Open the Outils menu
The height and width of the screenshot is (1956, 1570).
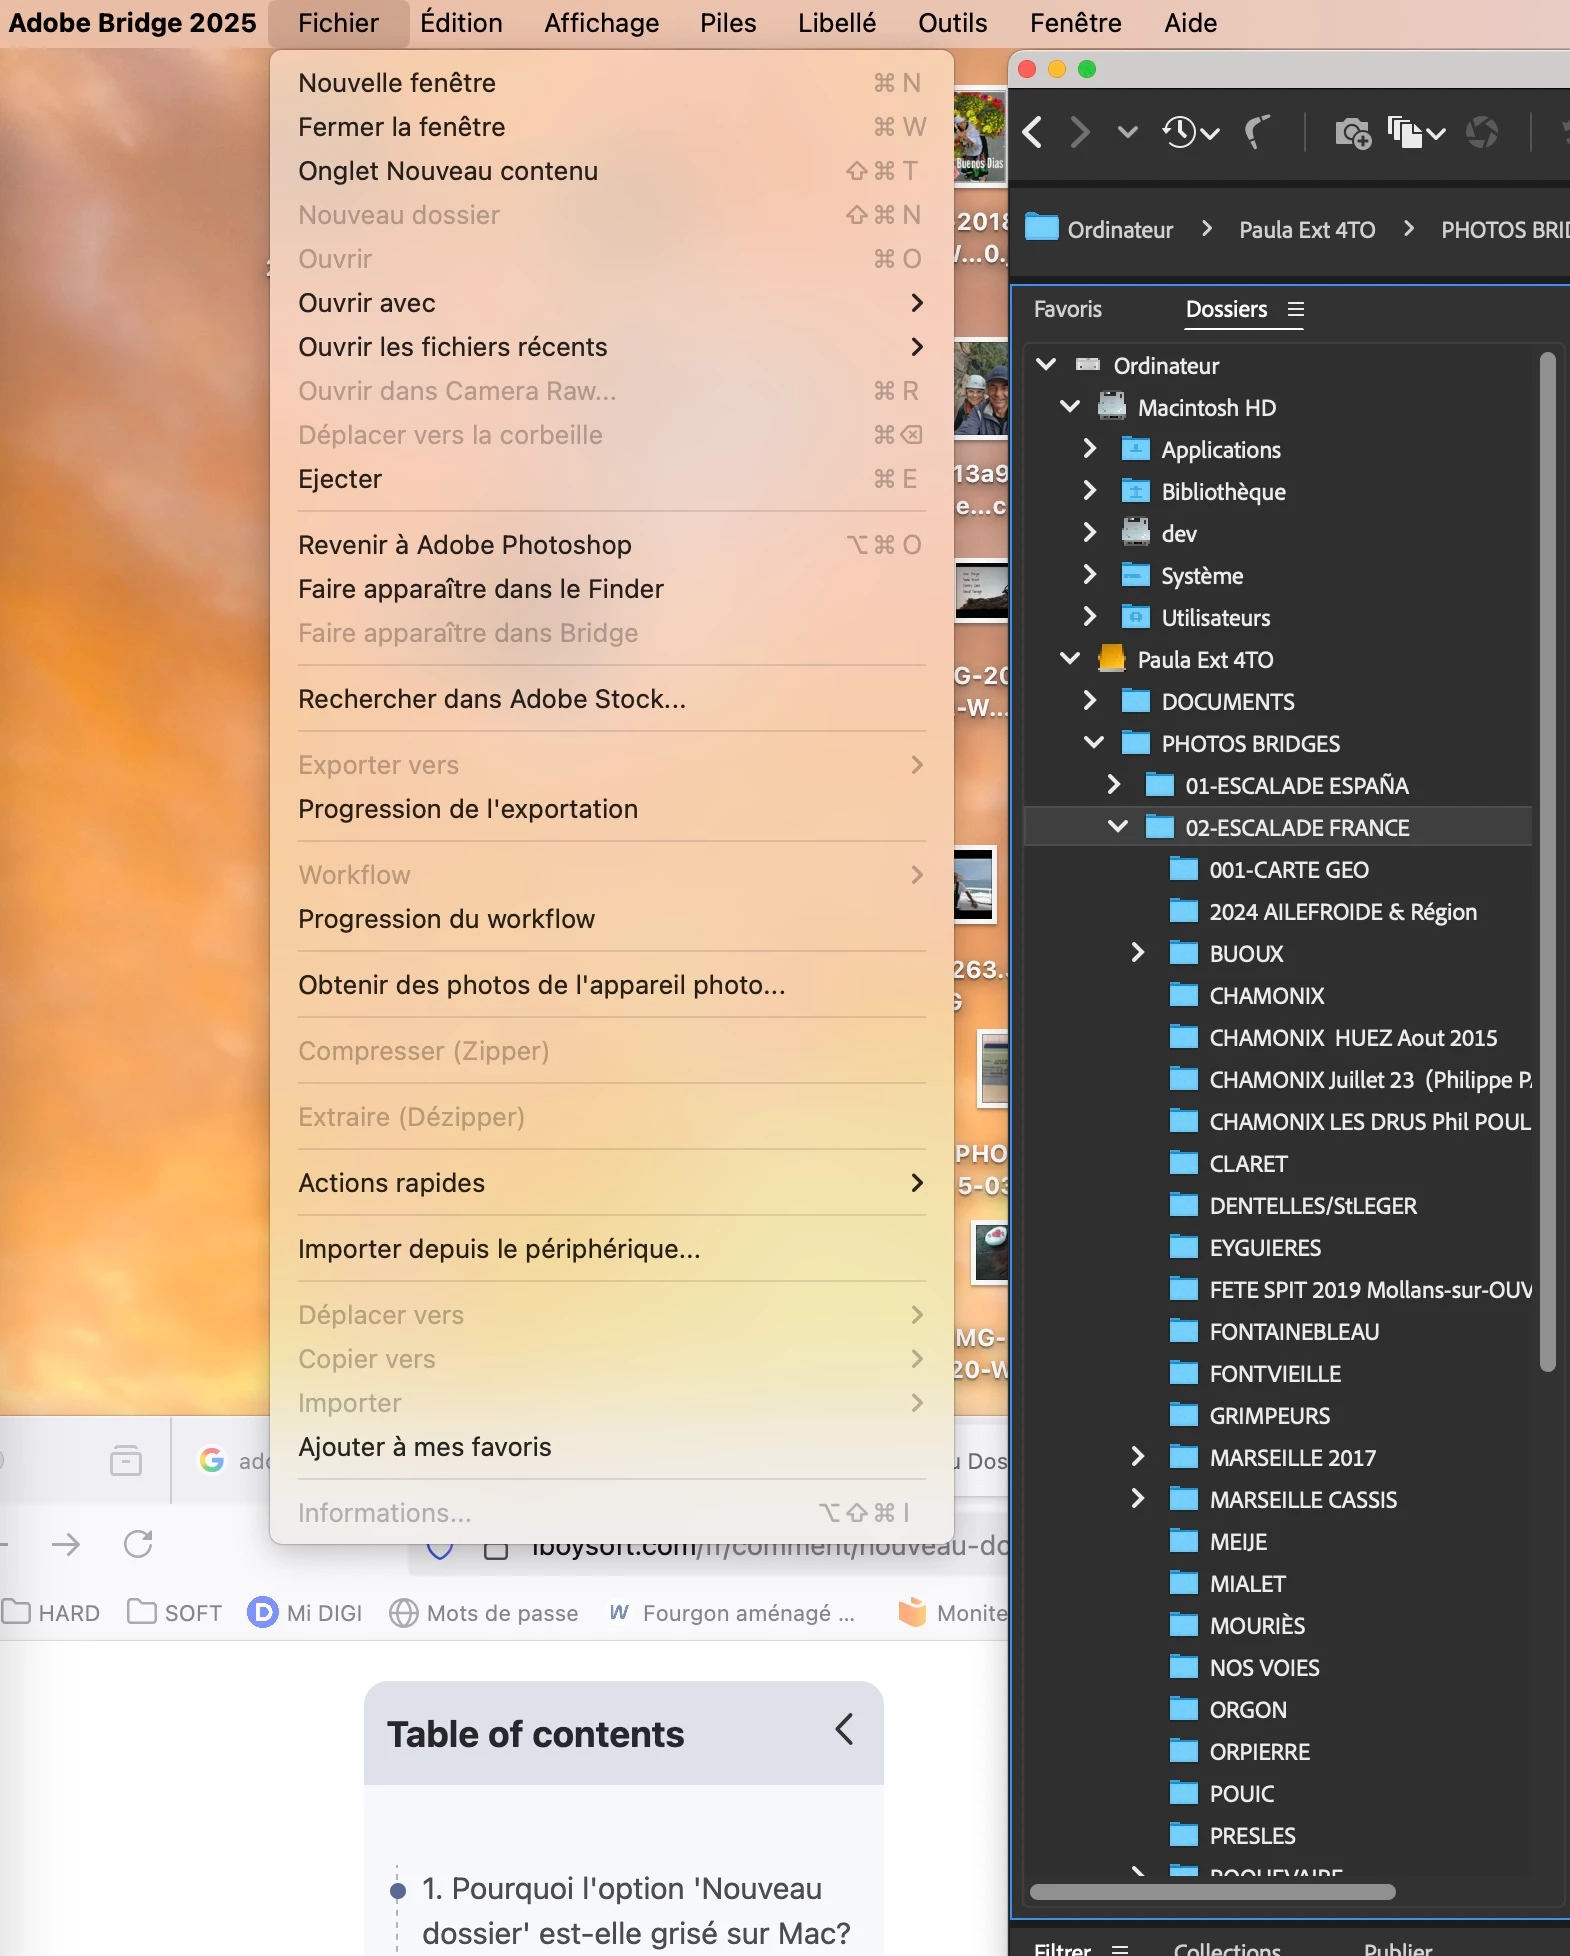[x=952, y=23]
